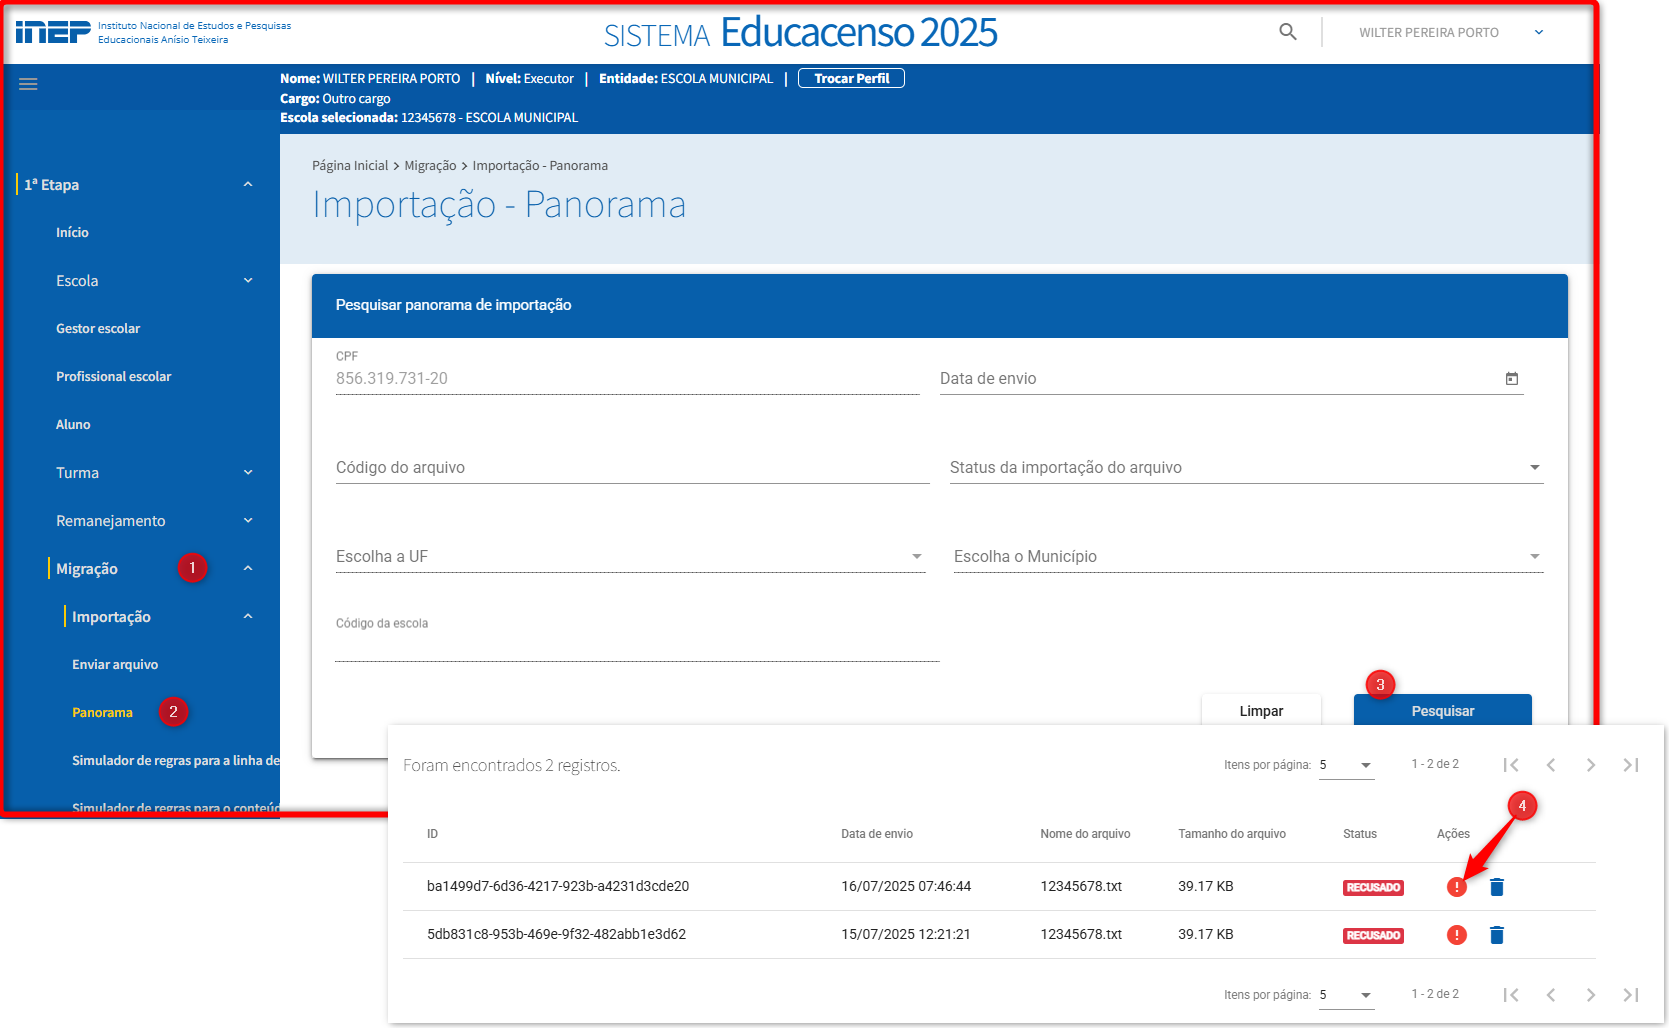Go to first page in top paginator
The height and width of the screenshot is (1028, 1669).
[1511, 765]
